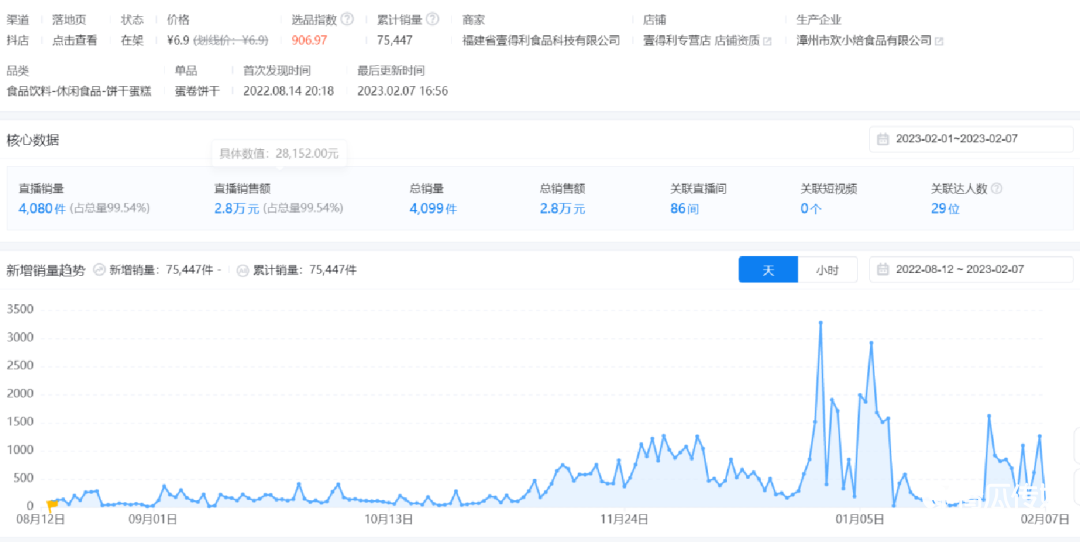Click 点击查看 landing page link

pyautogui.click(x=75, y=40)
